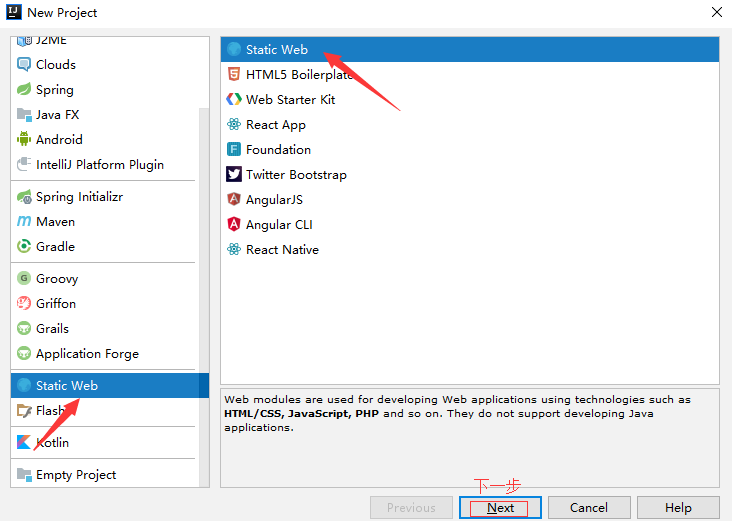Click the Griffon icon
This screenshot has height=521, width=732.
coord(24,303)
